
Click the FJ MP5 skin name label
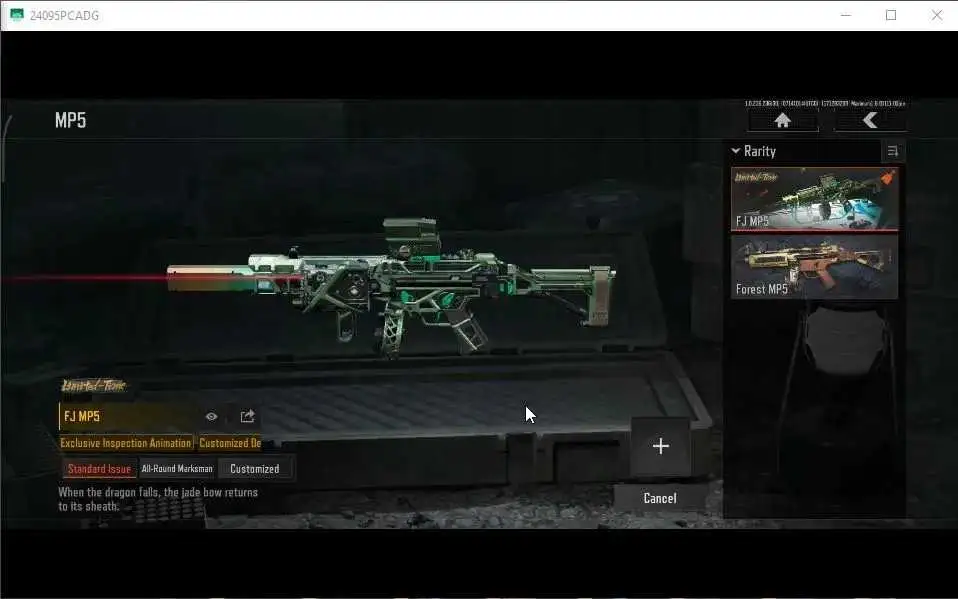[82, 416]
